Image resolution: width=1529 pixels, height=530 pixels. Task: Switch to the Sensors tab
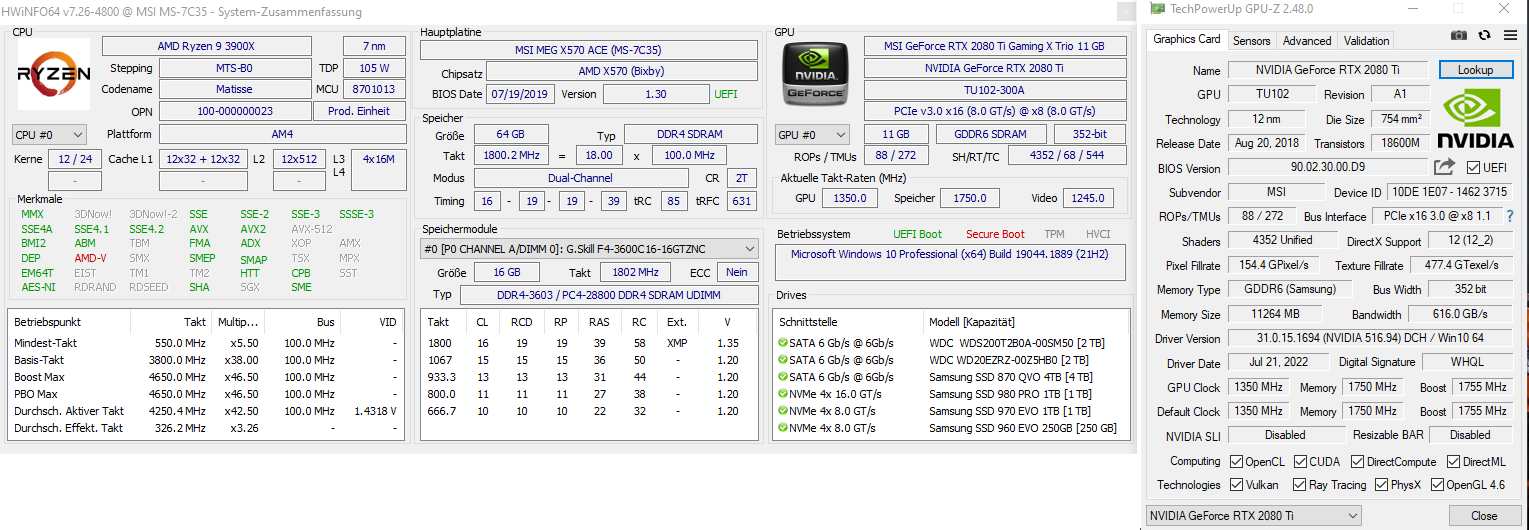point(1251,41)
